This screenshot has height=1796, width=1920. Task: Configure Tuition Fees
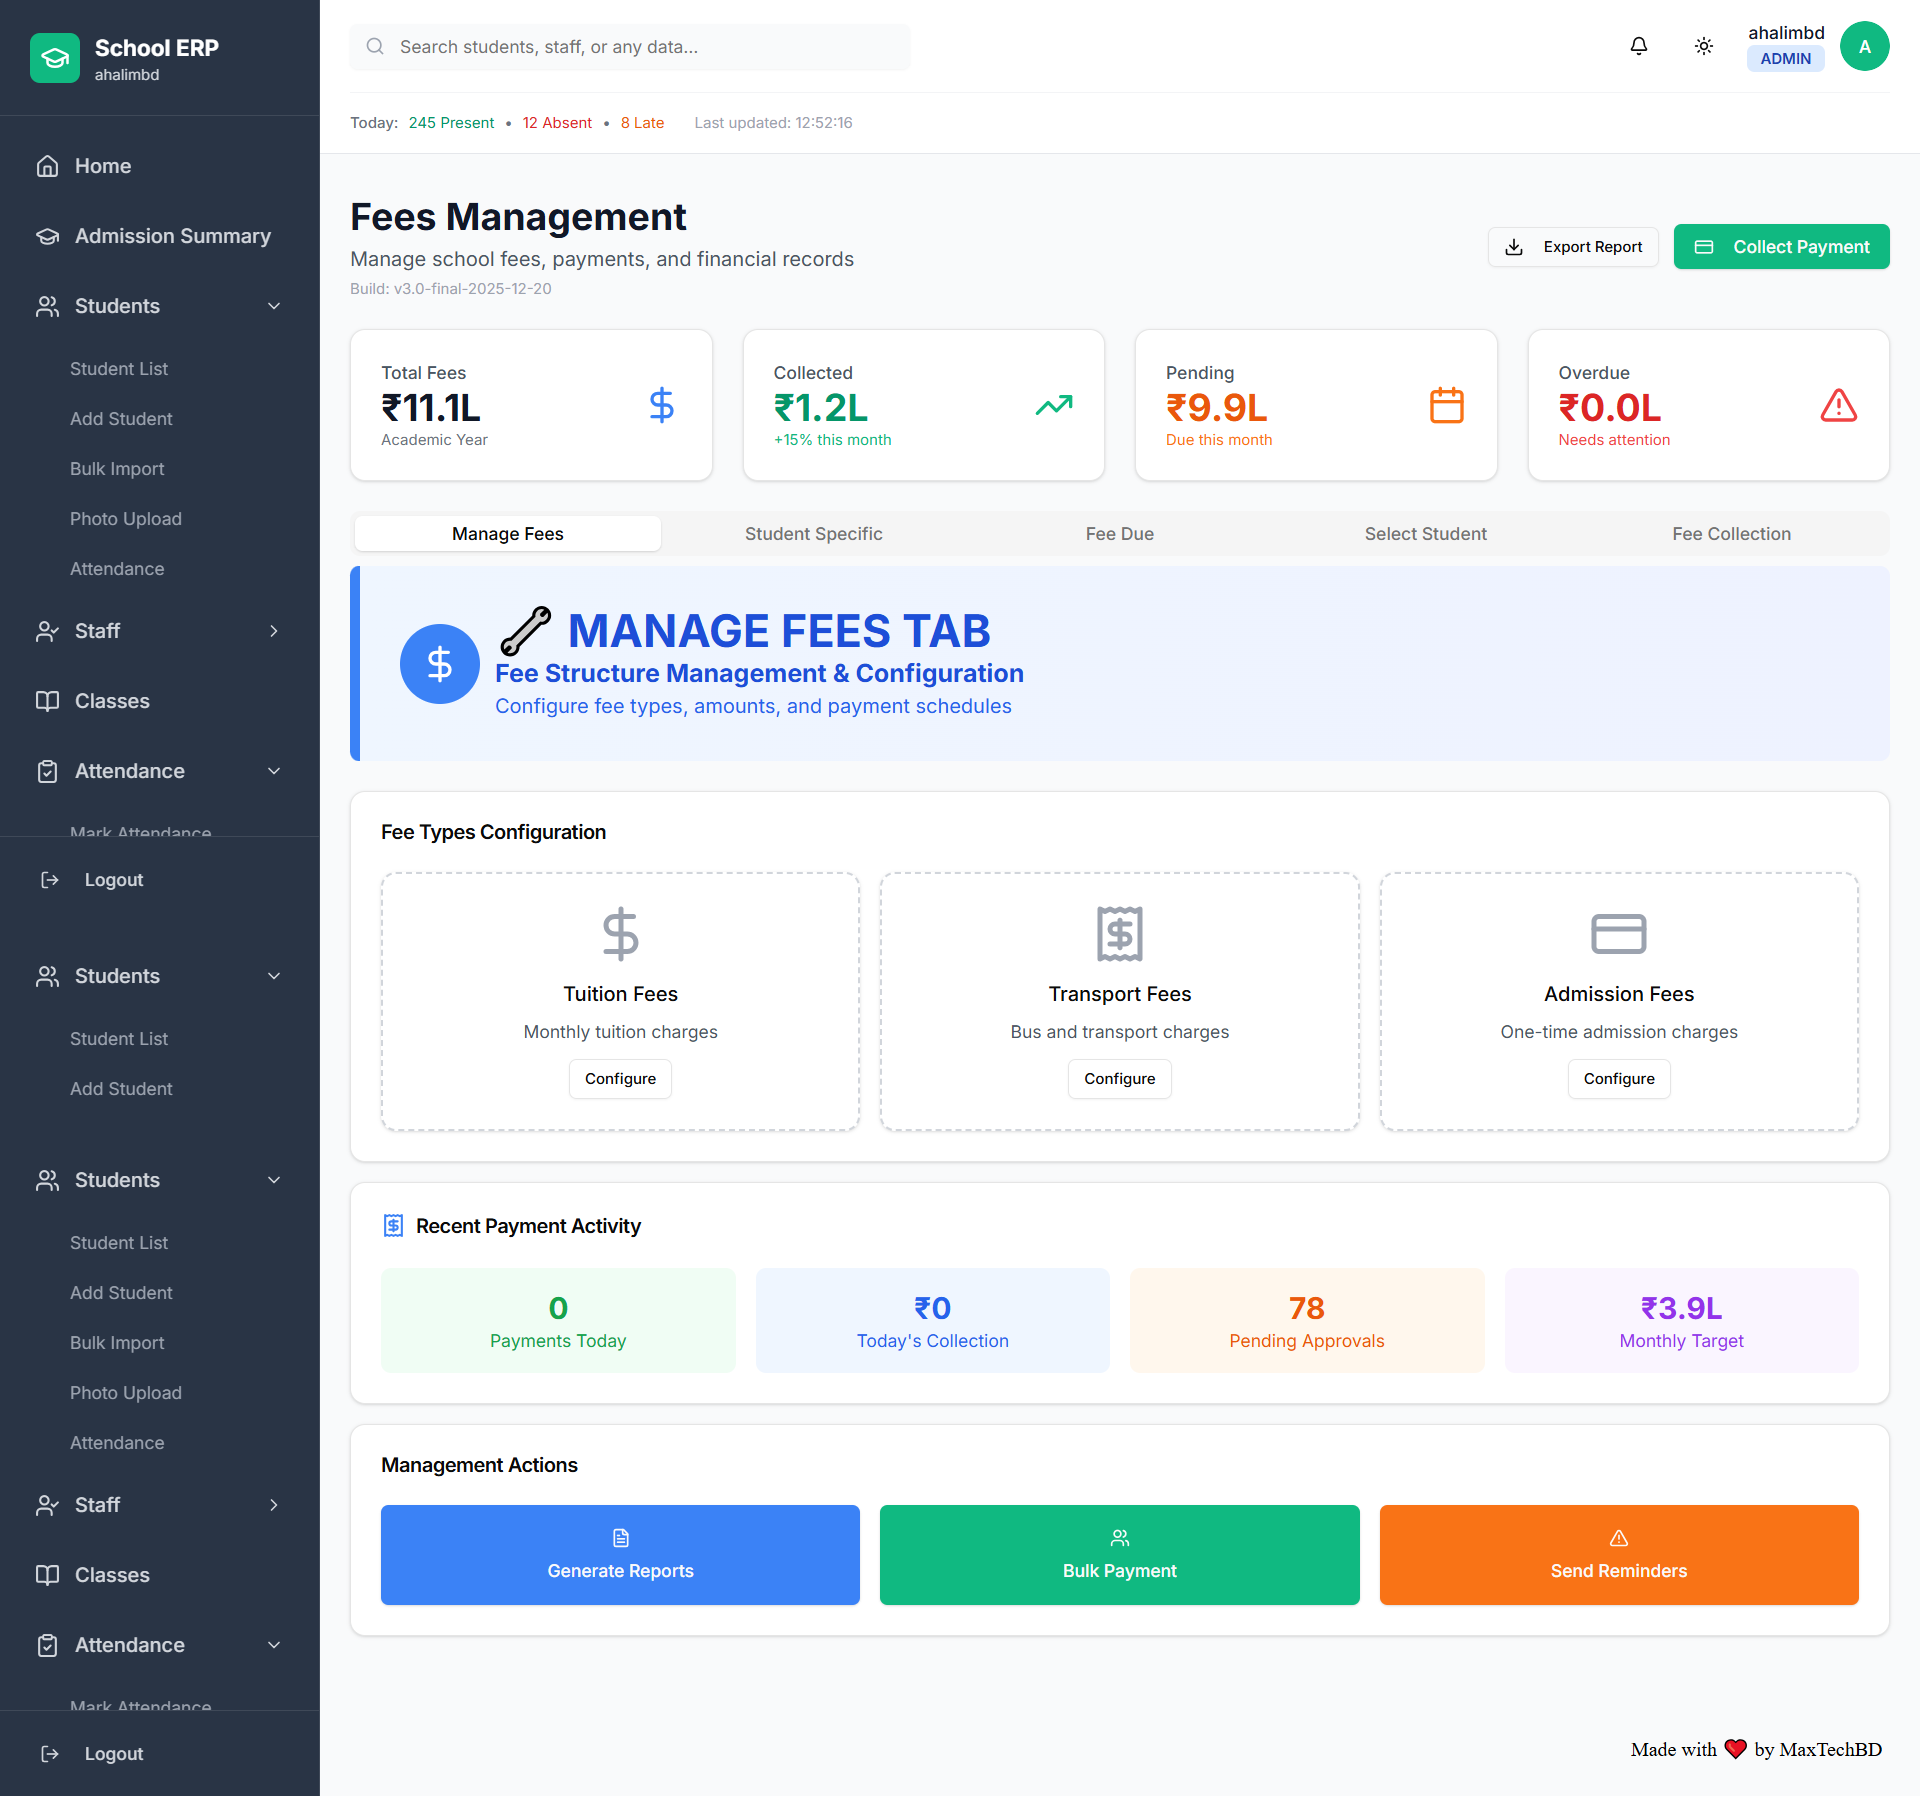(620, 1079)
